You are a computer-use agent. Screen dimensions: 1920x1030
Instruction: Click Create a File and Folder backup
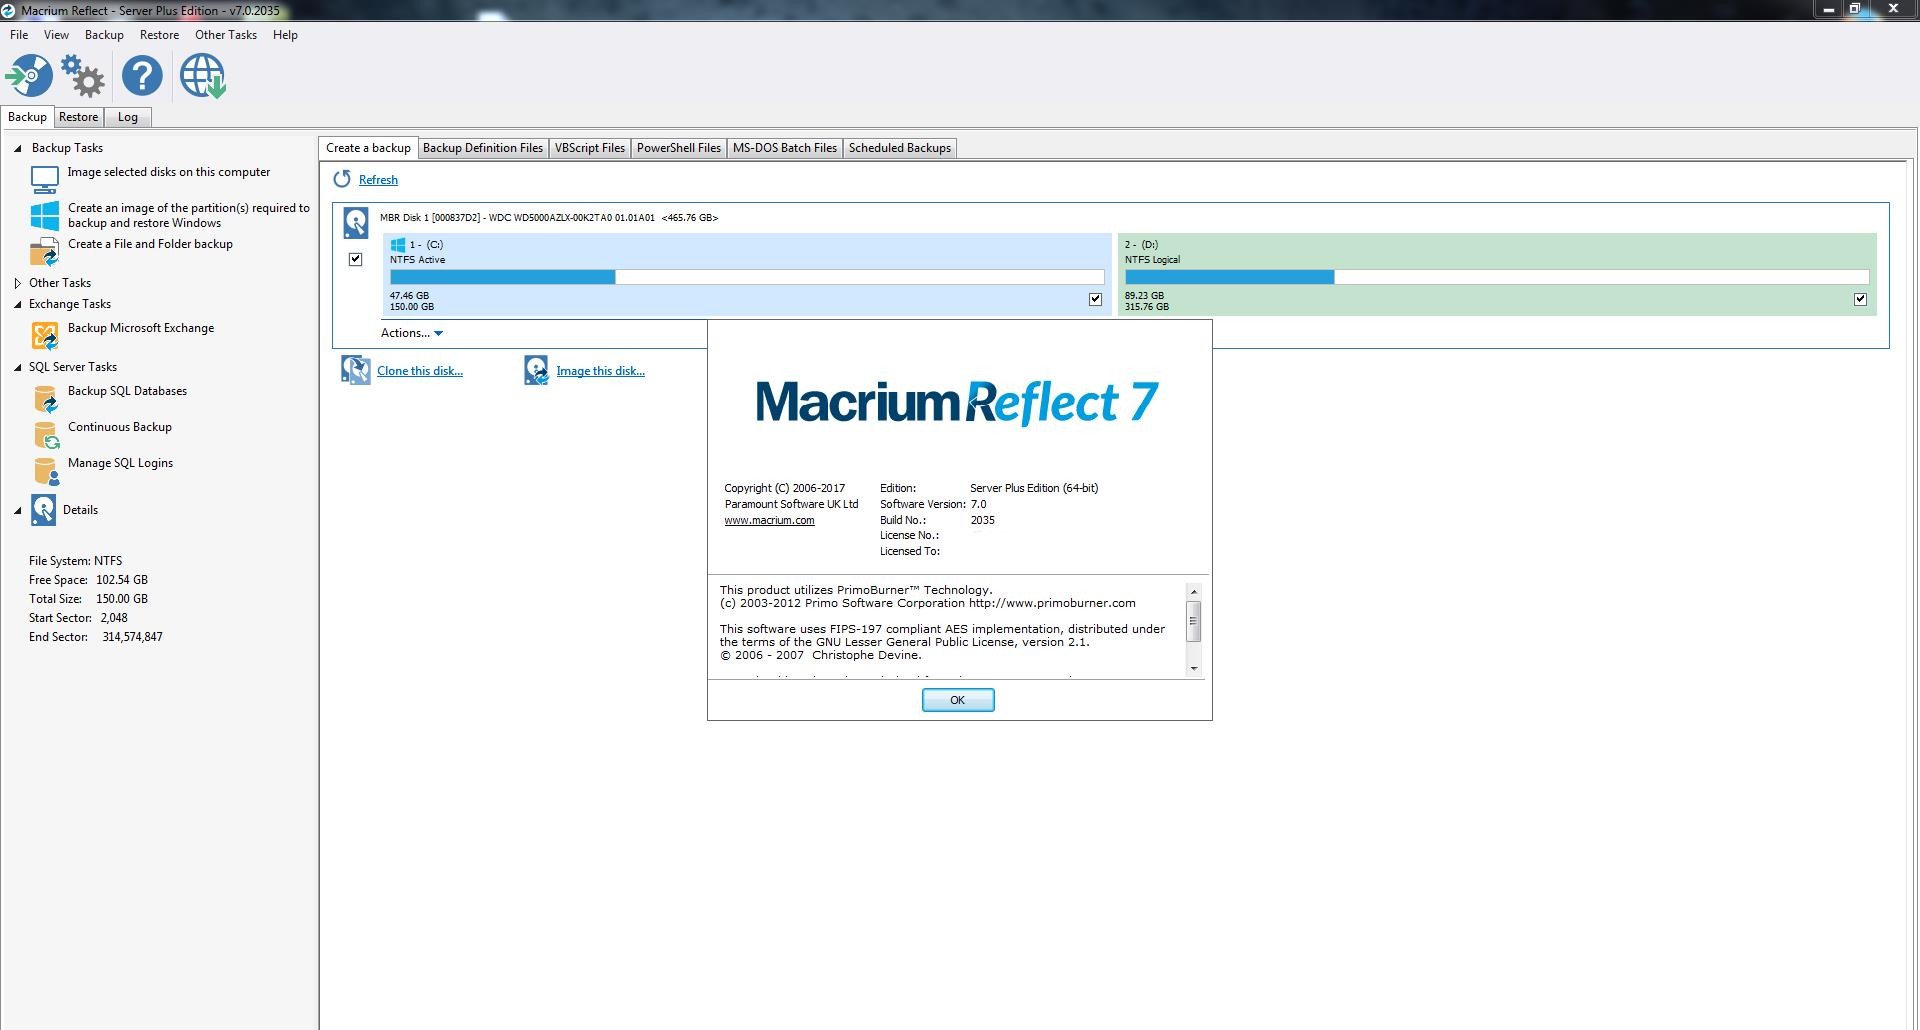pos(150,244)
